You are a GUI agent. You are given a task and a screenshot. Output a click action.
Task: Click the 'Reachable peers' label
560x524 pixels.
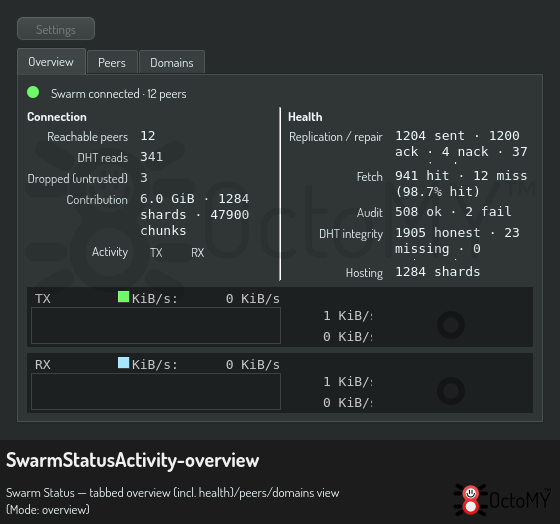click(x=88, y=137)
